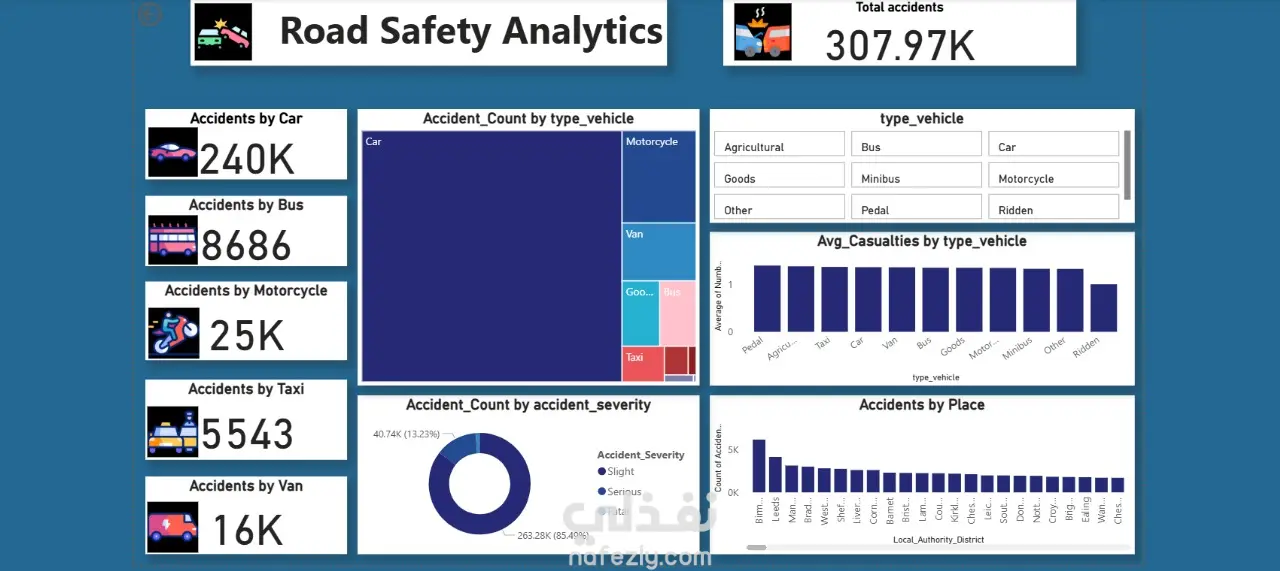
Task: Click the taxi icon in Accidents by Taxi
Action: coord(173,431)
